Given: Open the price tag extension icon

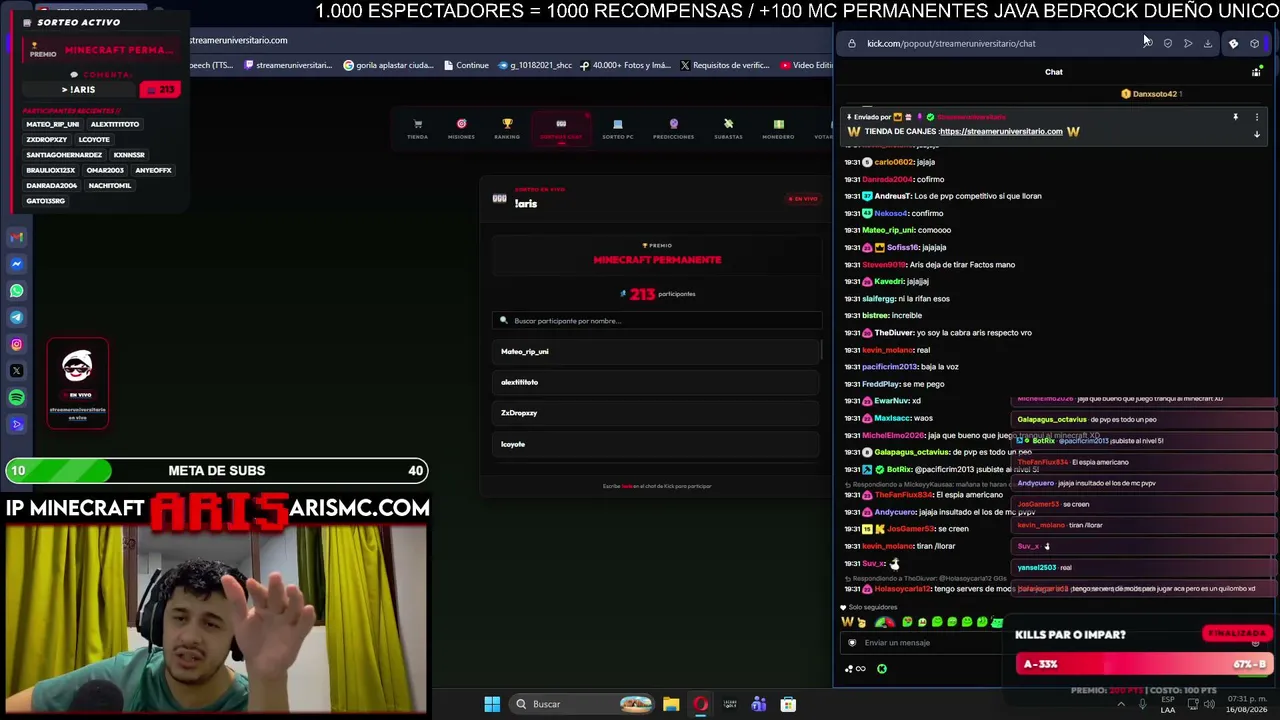Looking at the screenshot, I should 1233,43.
